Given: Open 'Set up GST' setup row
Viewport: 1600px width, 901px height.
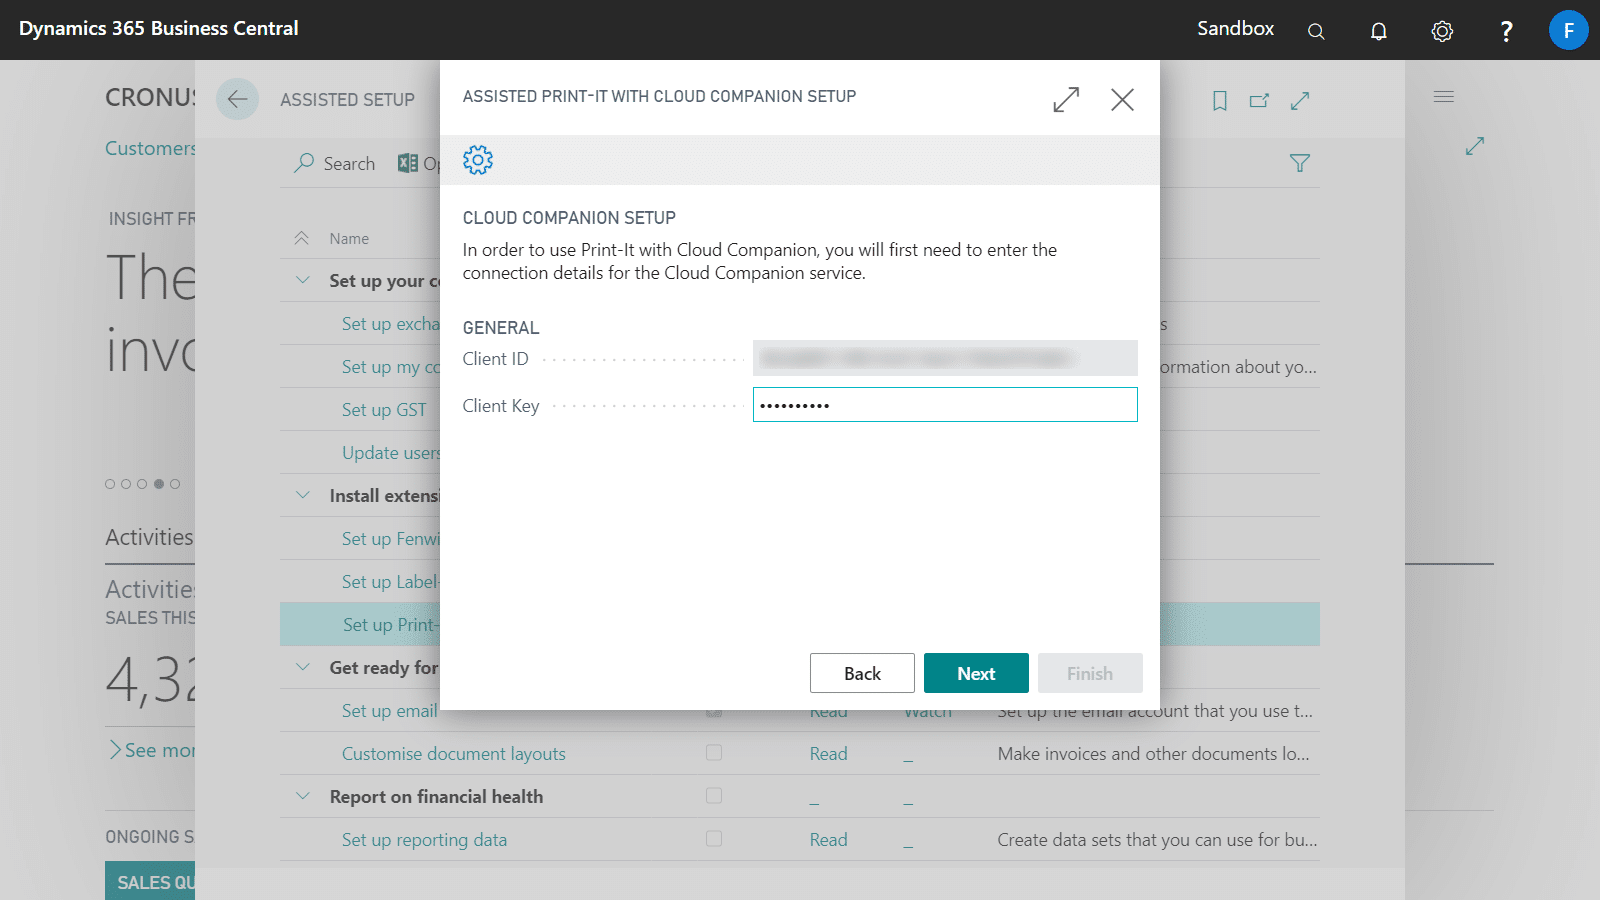Looking at the screenshot, I should pyautogui.click(x=384, y=410).
